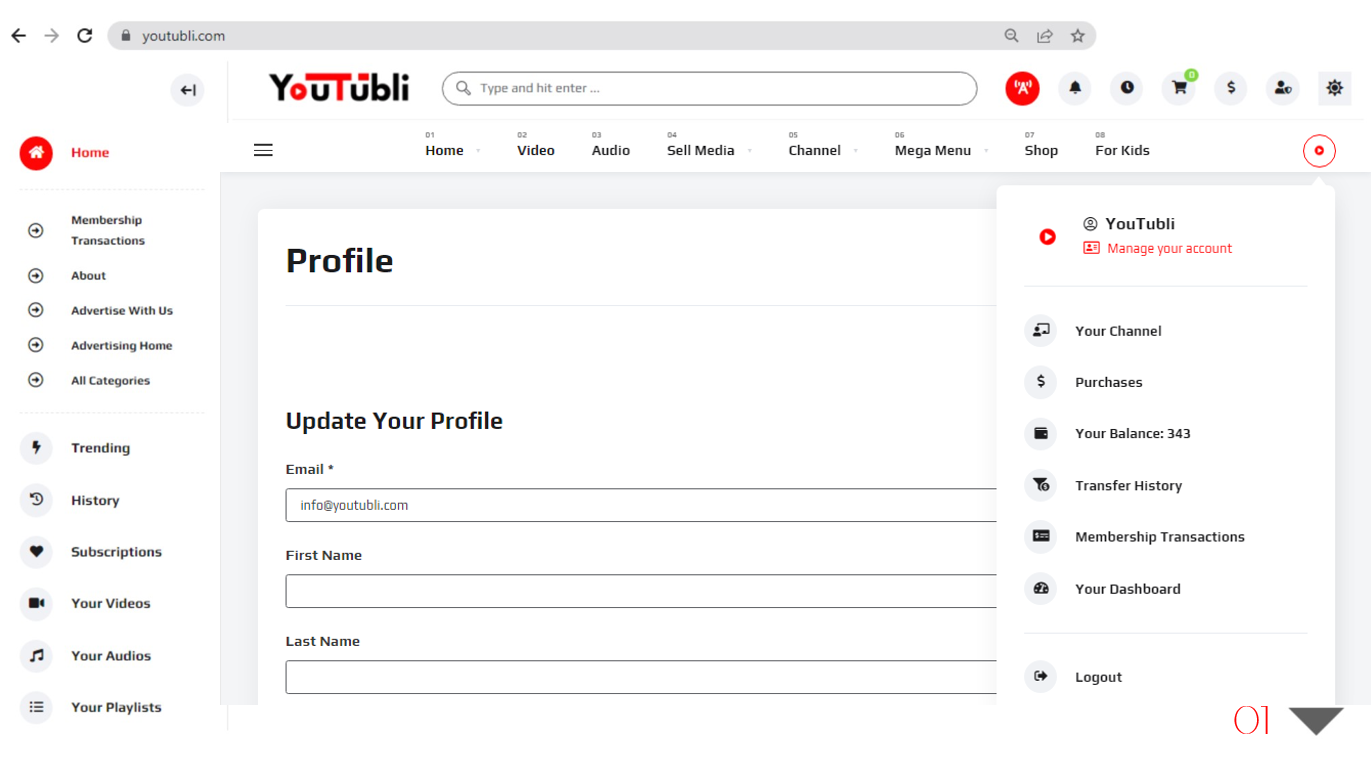
Task: Open About in sidebar
Action: coord(88,275)
